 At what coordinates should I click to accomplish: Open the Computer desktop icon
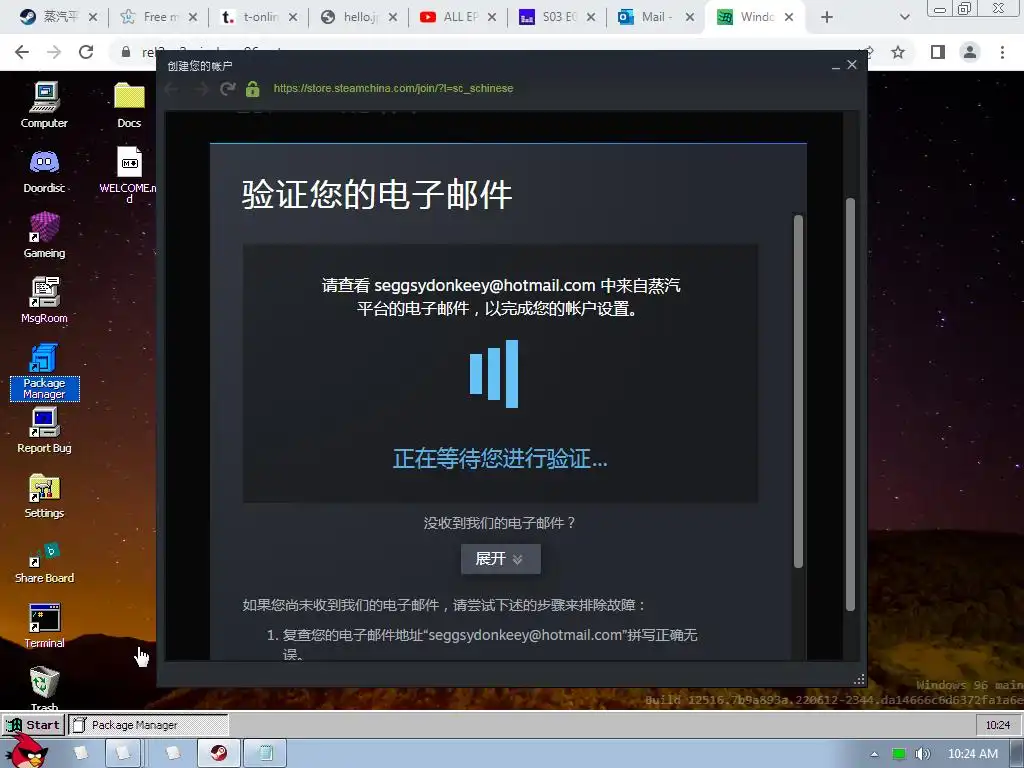[44, 104]
